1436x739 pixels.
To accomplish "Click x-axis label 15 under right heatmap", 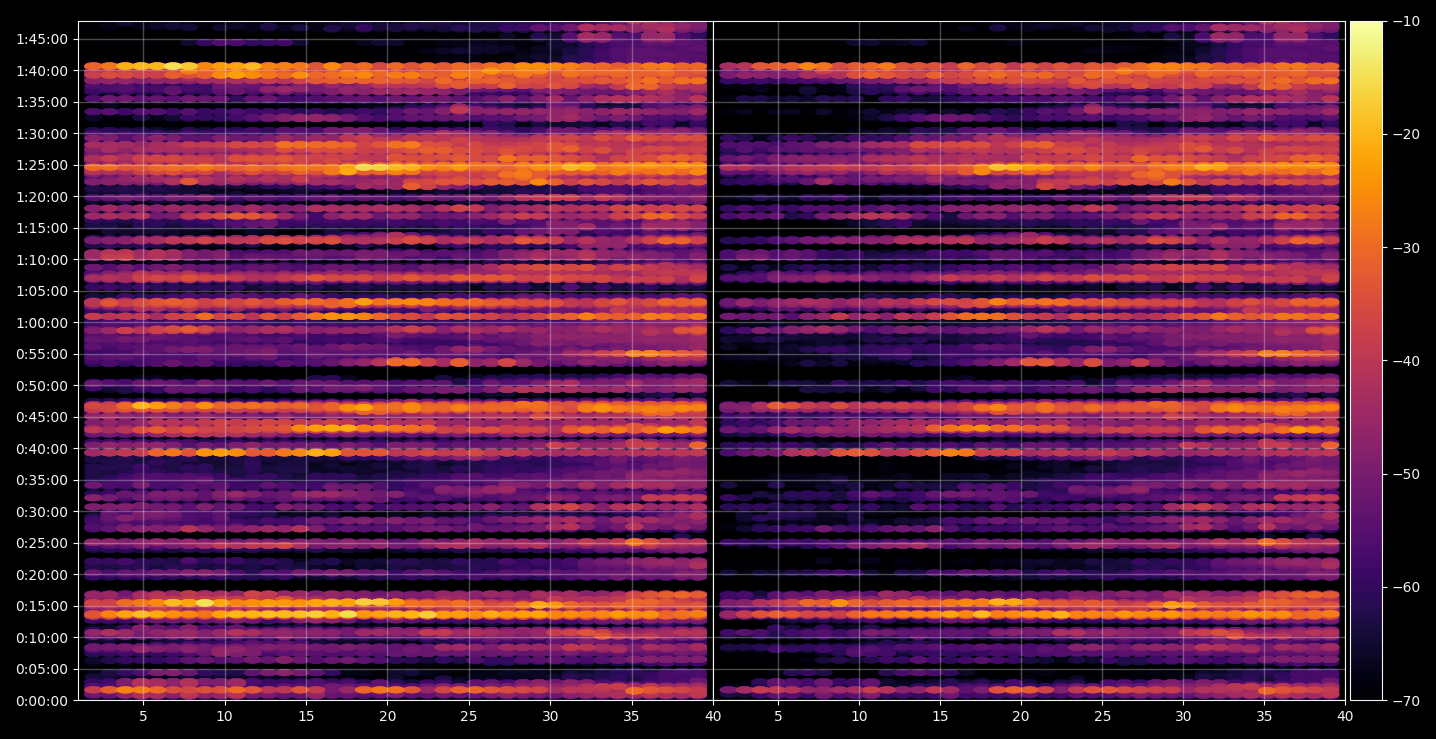I will click(x=940, y=717).
